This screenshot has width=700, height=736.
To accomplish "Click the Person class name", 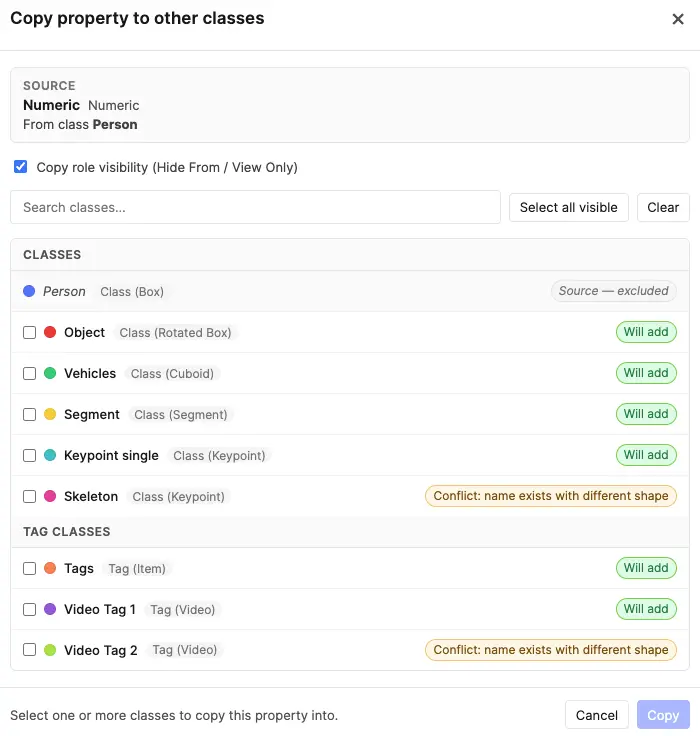I will click(x=64, y=291).
